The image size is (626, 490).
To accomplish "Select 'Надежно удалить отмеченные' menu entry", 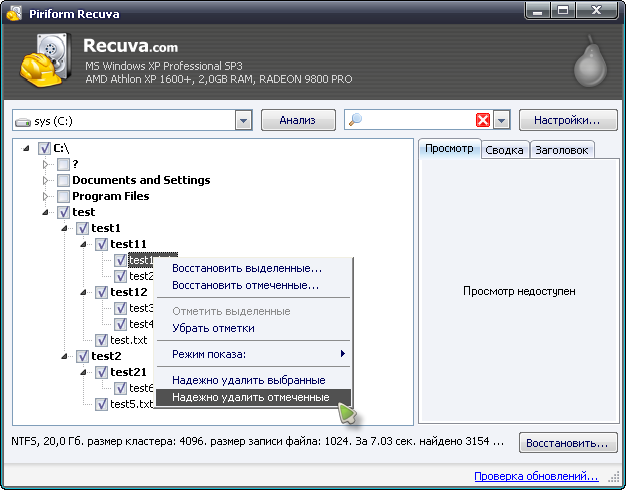I will click(254, 397).
